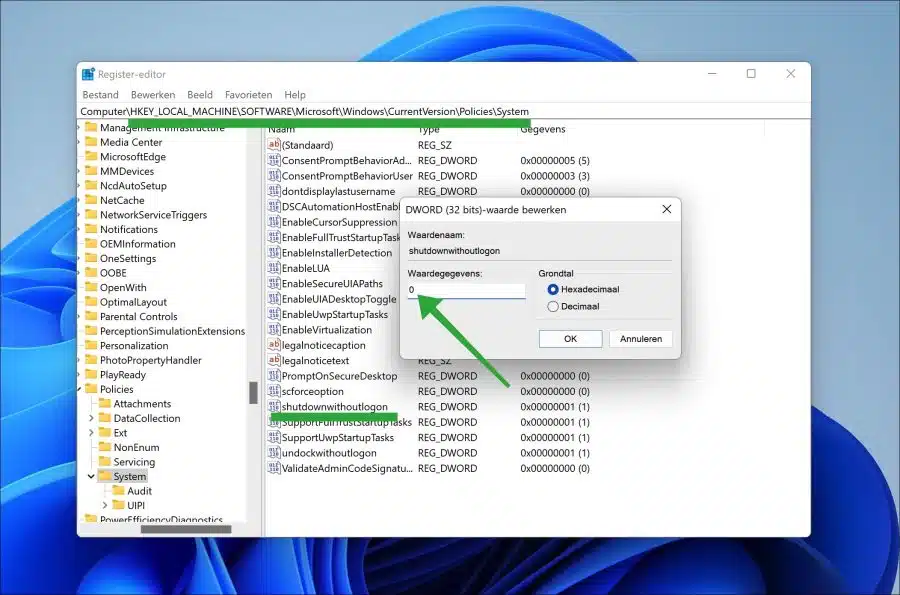The height and width of the screenshot is (595, 900).
Task: Click the EnableLUA value icon
Action: click(274, 268)
